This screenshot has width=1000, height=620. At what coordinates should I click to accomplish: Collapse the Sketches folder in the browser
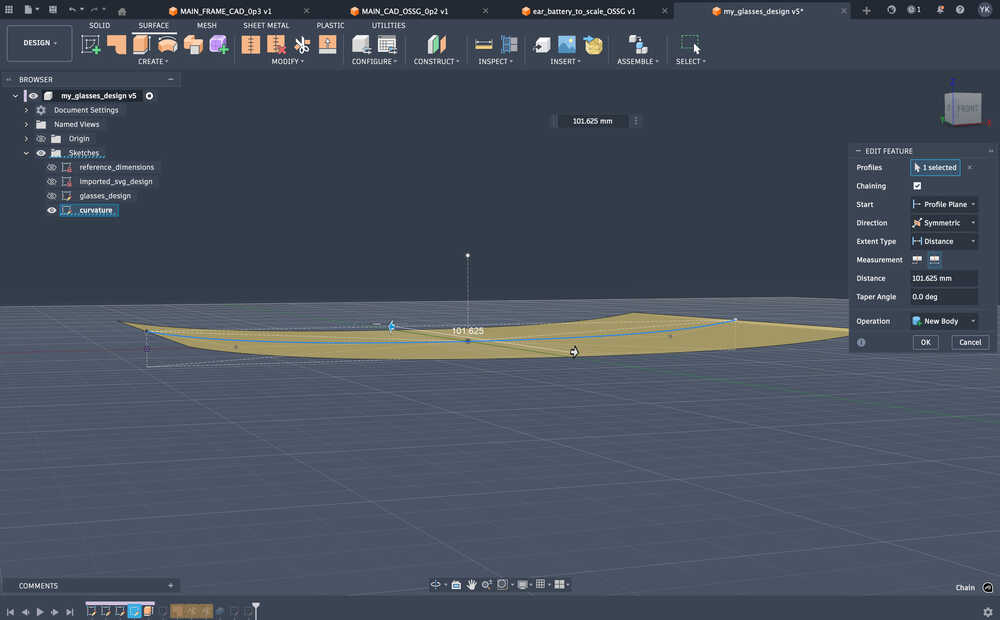[26, 152]
